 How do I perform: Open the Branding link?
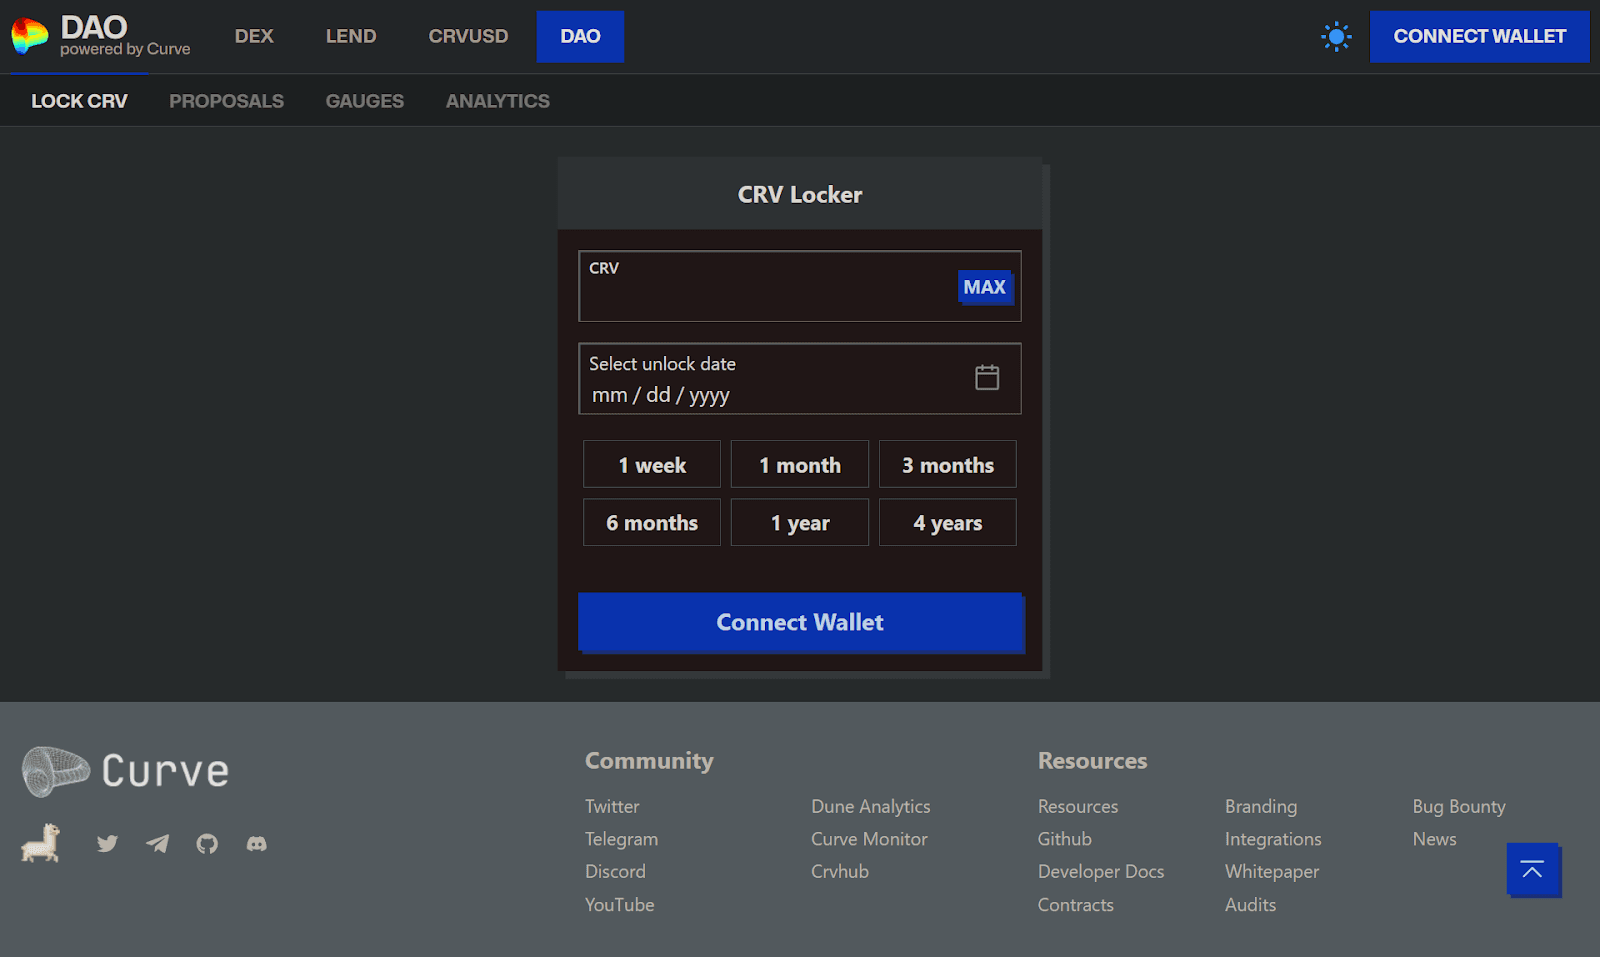1261,806
